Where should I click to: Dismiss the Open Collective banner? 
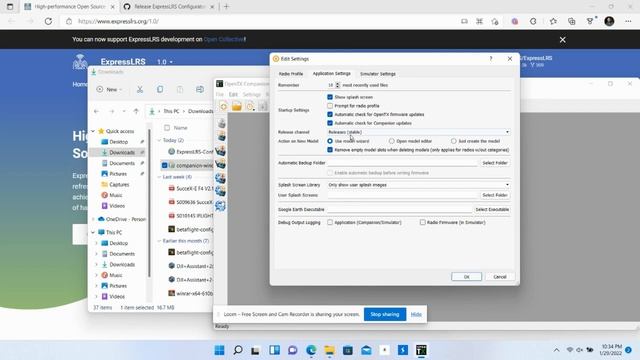click(x=562, y=40)
